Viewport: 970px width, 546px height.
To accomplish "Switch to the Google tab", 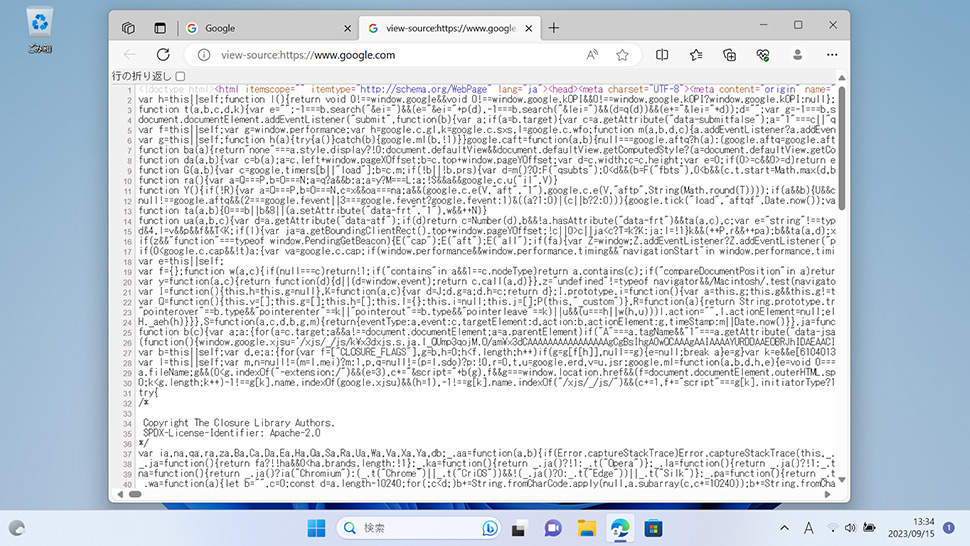I will (269, 28).
